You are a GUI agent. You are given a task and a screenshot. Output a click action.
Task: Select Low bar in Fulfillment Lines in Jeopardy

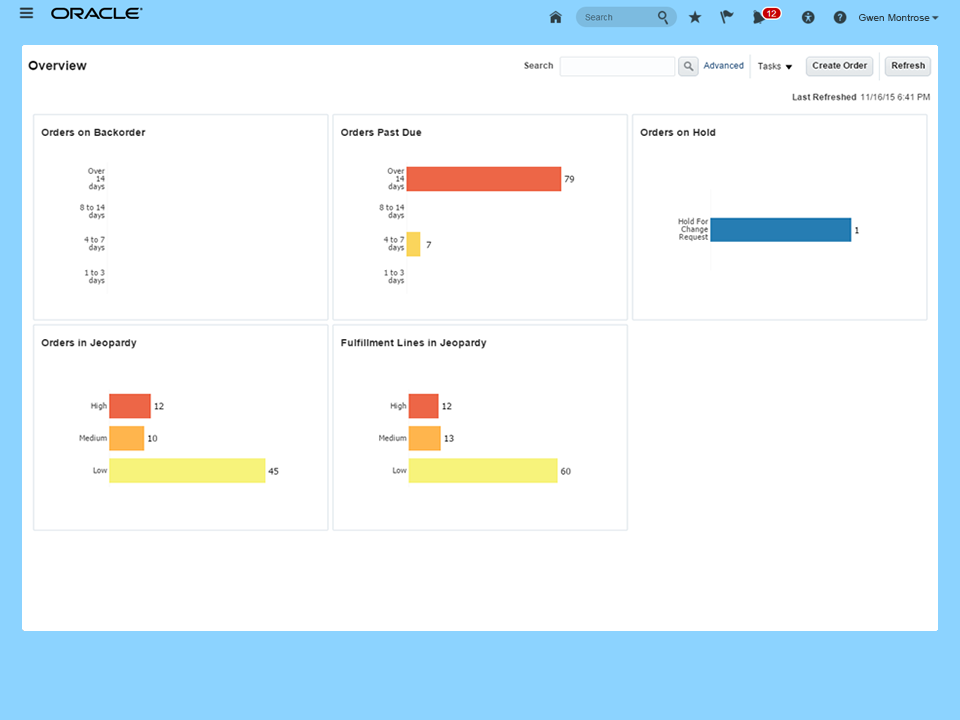tap(483, 471)
